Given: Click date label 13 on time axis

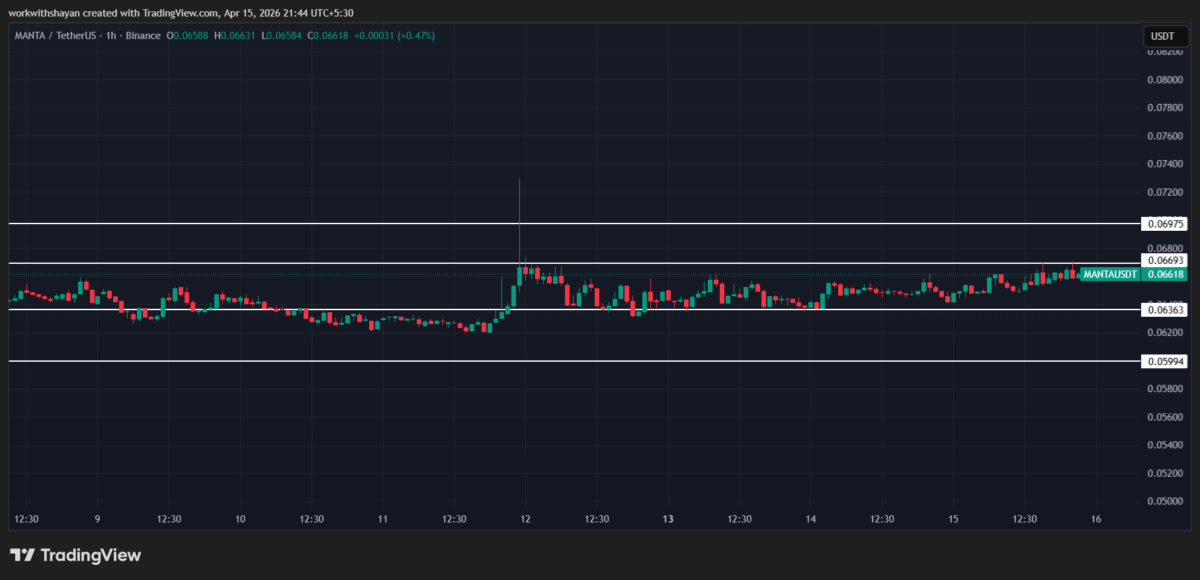Looking at the screenshot, I should coord(668,519).
